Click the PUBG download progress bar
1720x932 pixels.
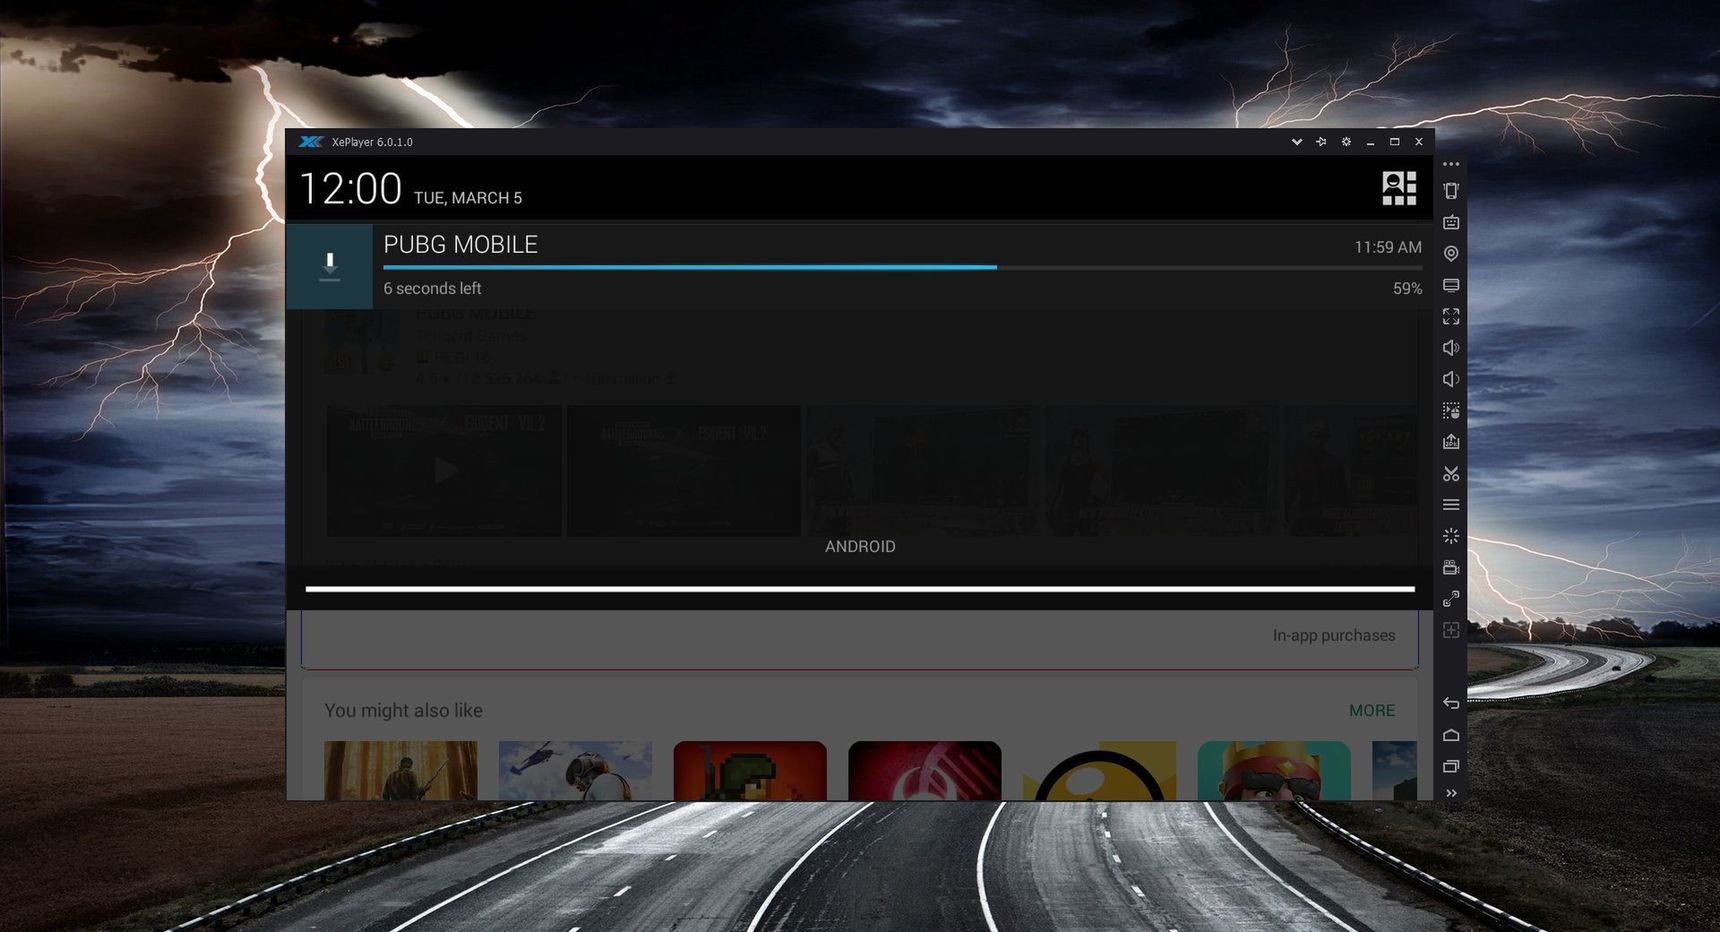point(902,267)
